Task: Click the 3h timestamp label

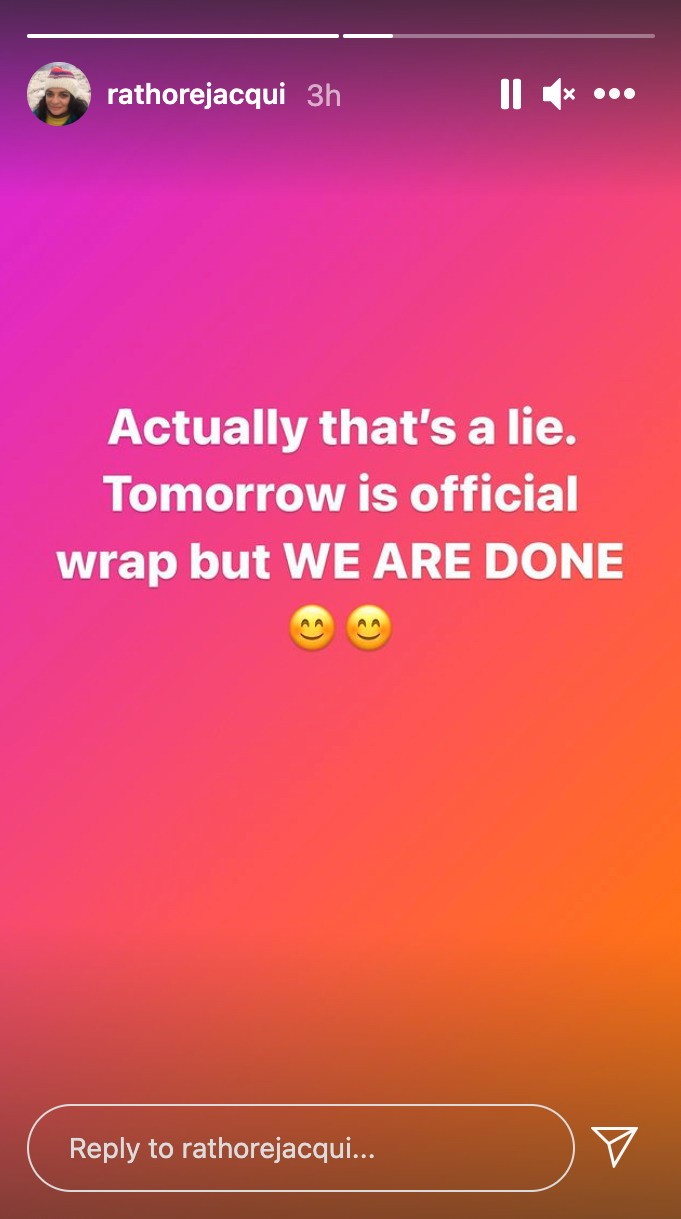Action: click(x=324, y=95)
